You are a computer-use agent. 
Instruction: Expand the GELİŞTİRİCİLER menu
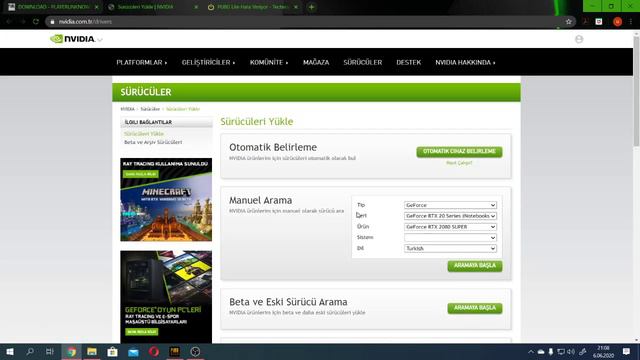coord(208,62)
